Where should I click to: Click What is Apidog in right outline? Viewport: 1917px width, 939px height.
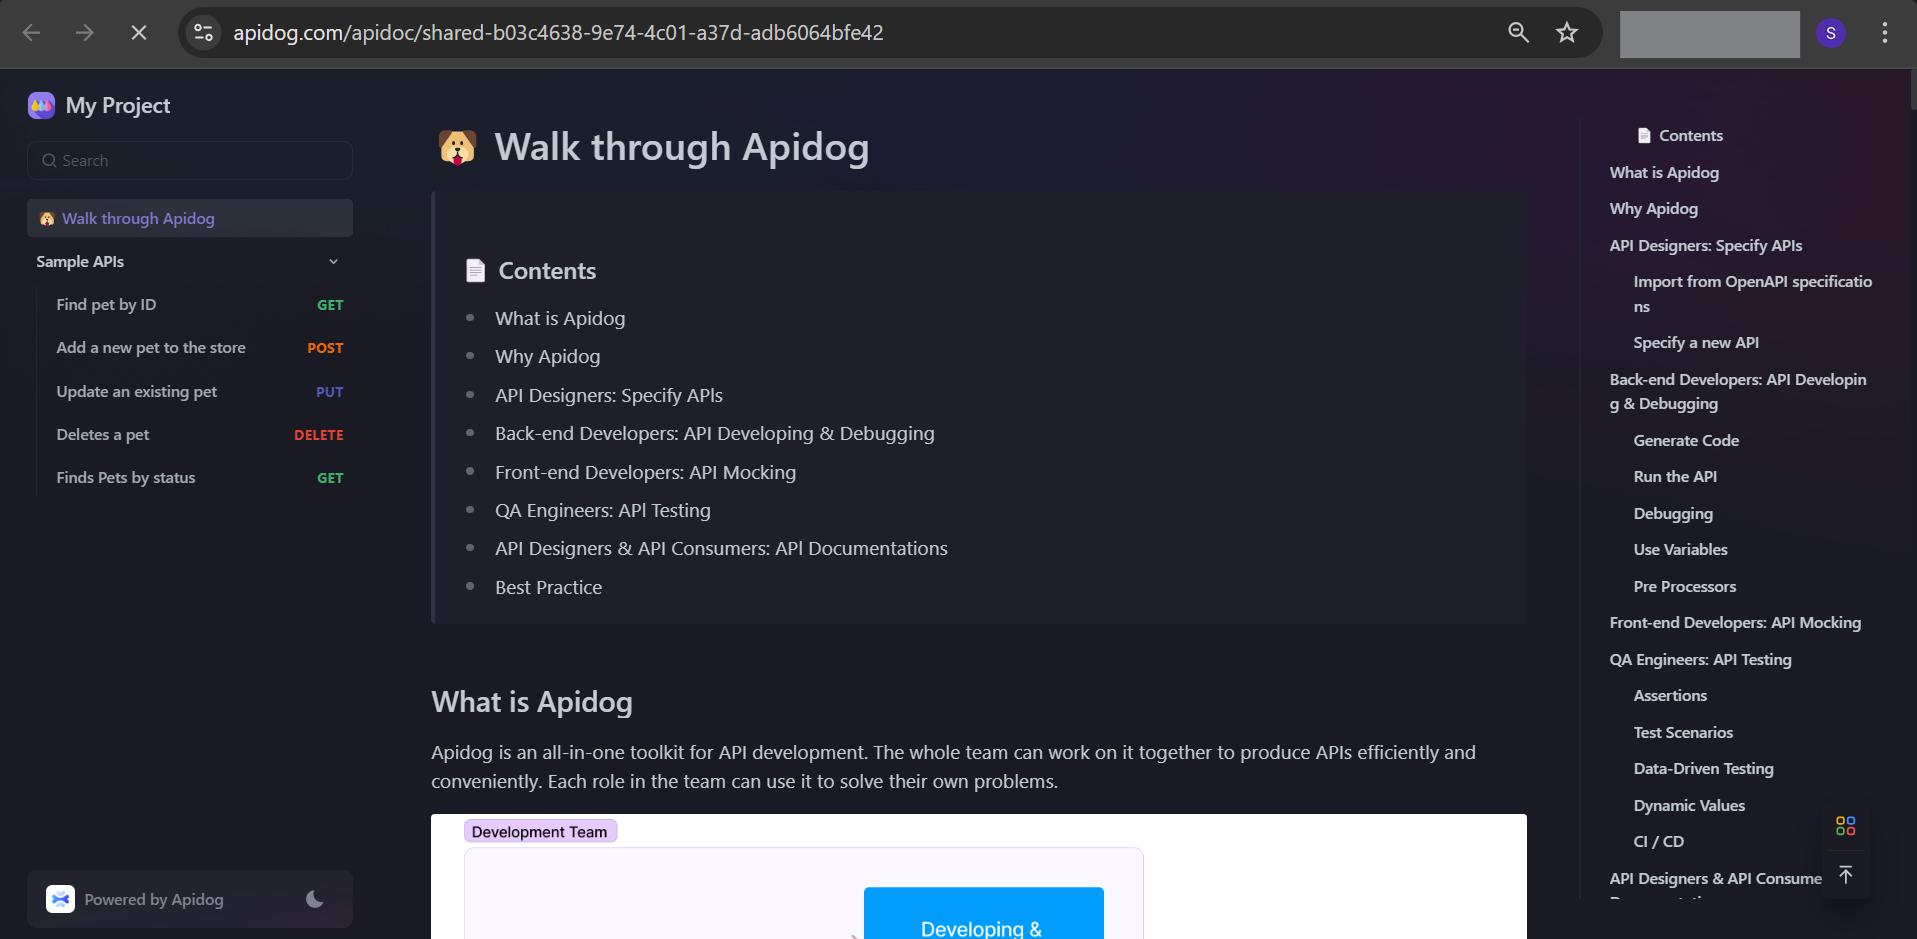click(x=1664, y=172)
